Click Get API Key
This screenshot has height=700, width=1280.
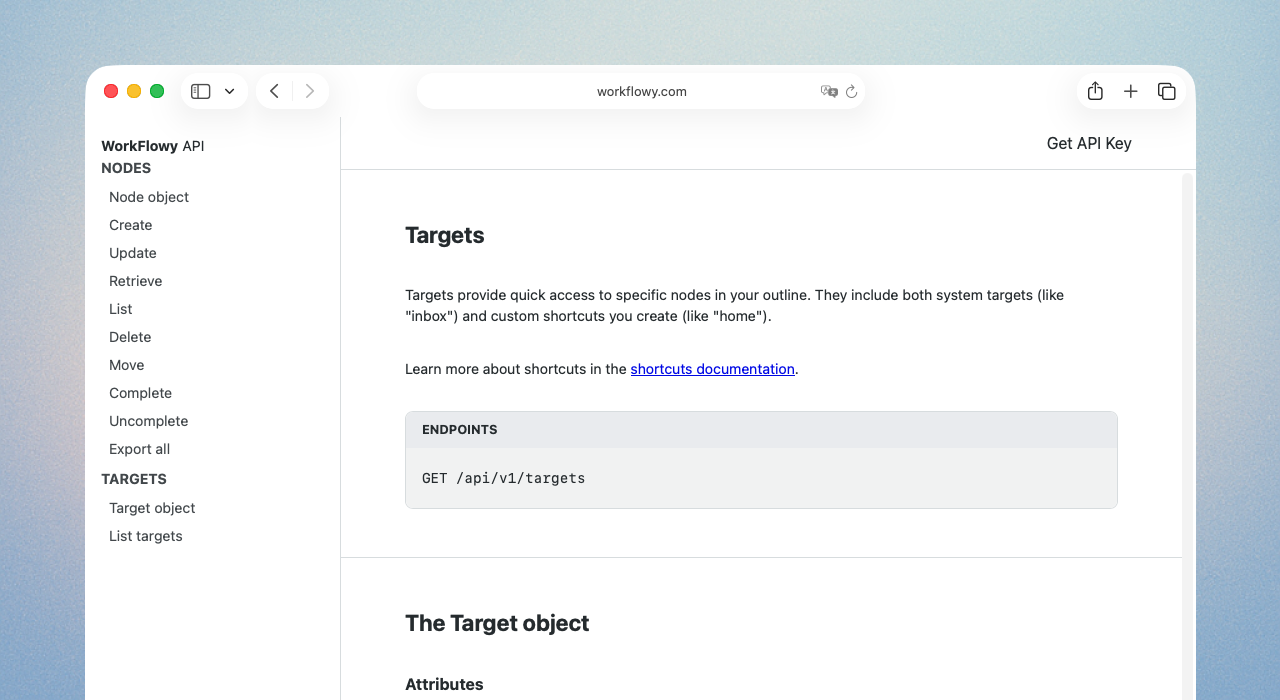1089,143
